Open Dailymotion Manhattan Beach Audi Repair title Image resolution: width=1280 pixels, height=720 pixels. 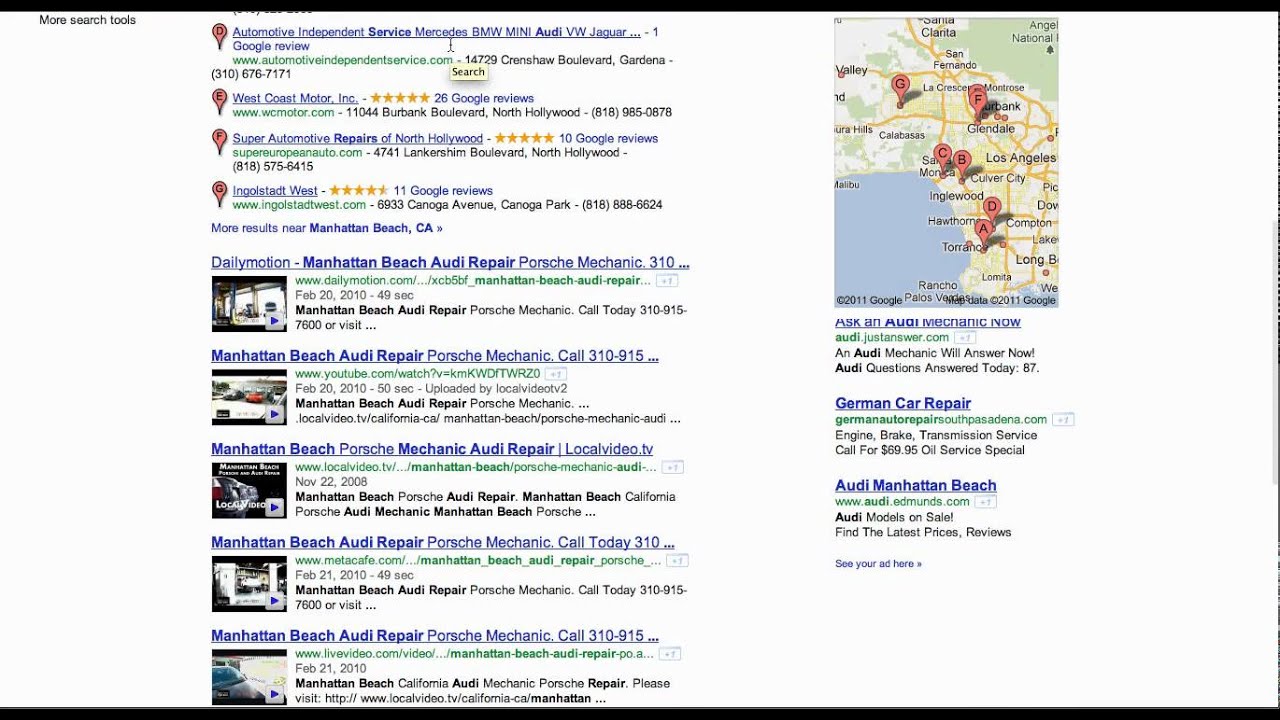(450, 263)
